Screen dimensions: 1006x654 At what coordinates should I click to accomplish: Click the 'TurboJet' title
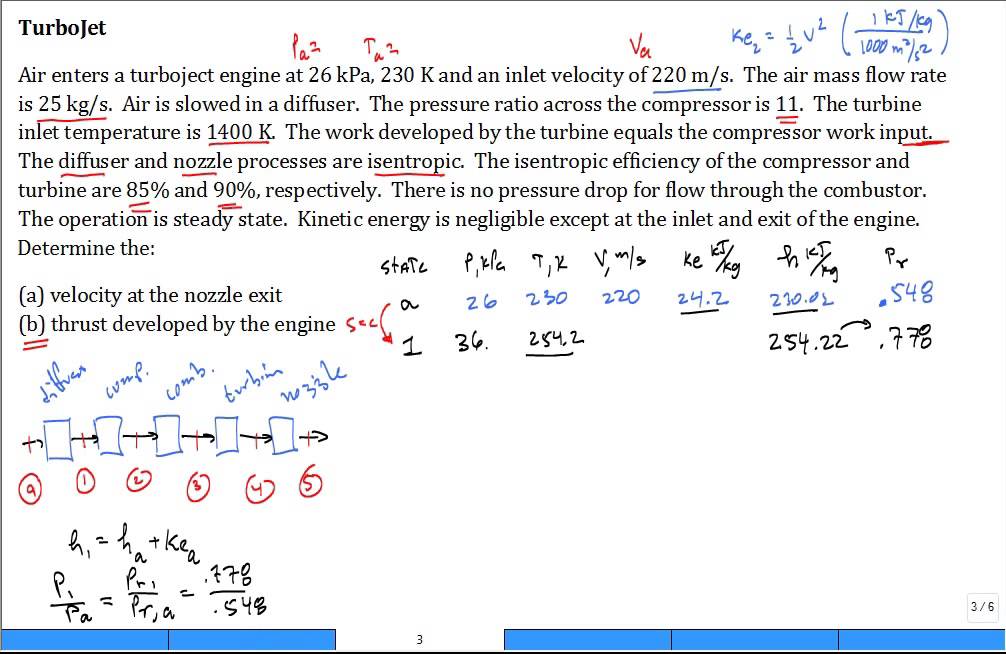pos(62,28)
